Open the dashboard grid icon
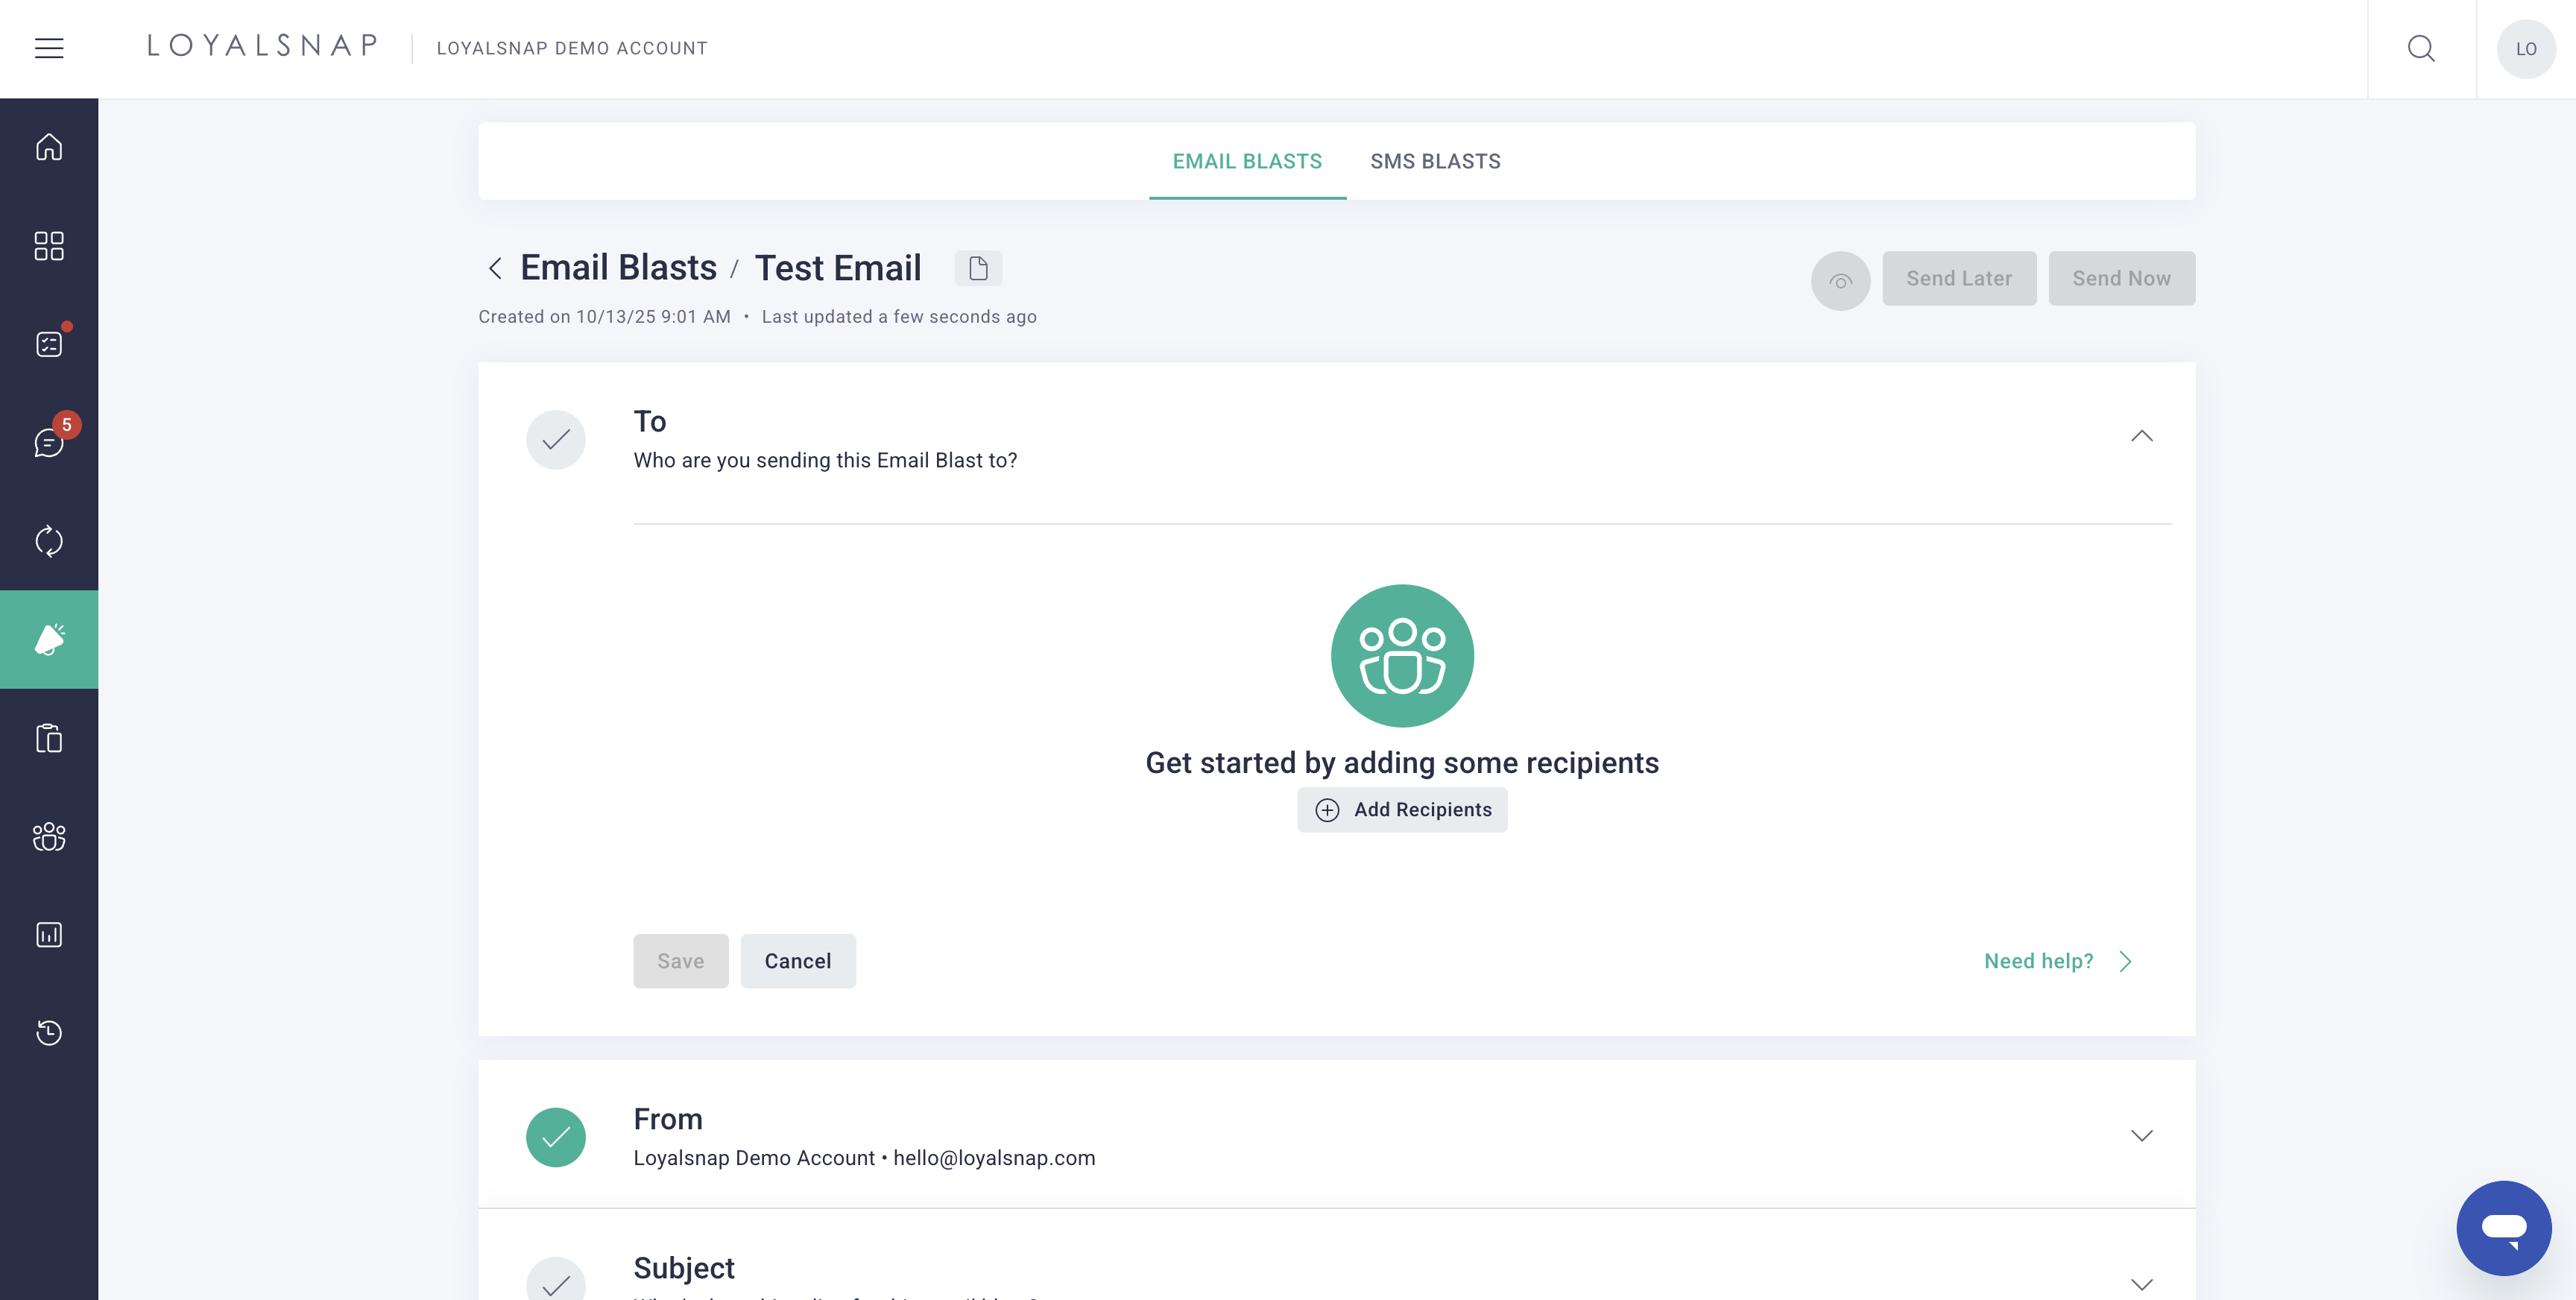Image resolution: width=2576 pixels, height=1300 pixels. click(49, 245)
